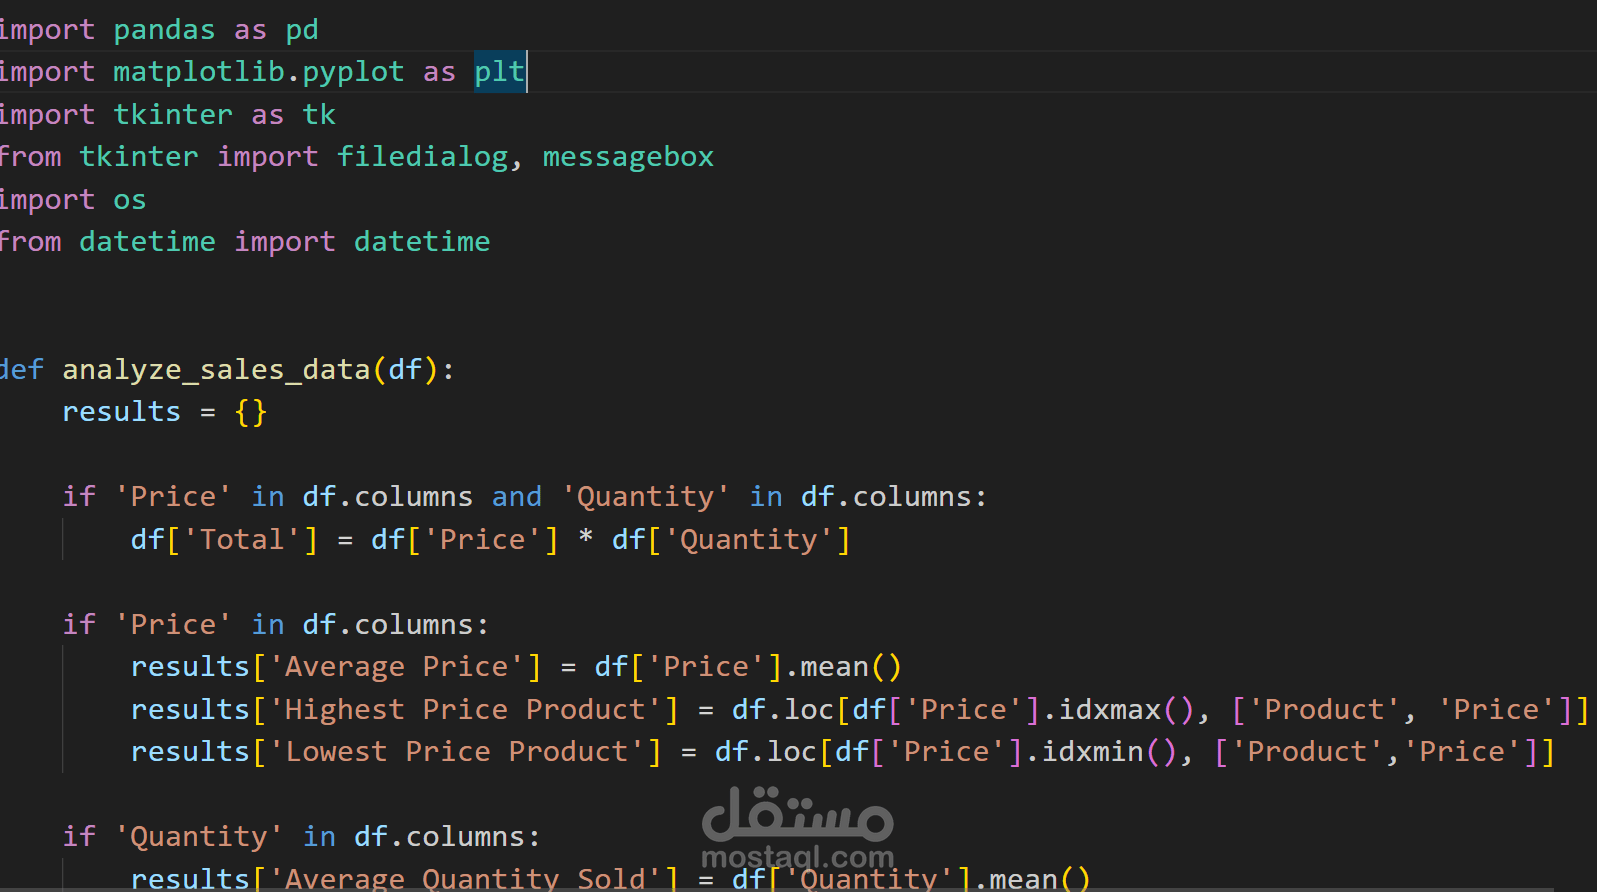The width and height of the screenshot is (1597, 892).
Task: Click the highlighted 'plt' alias
Action: 499,72
